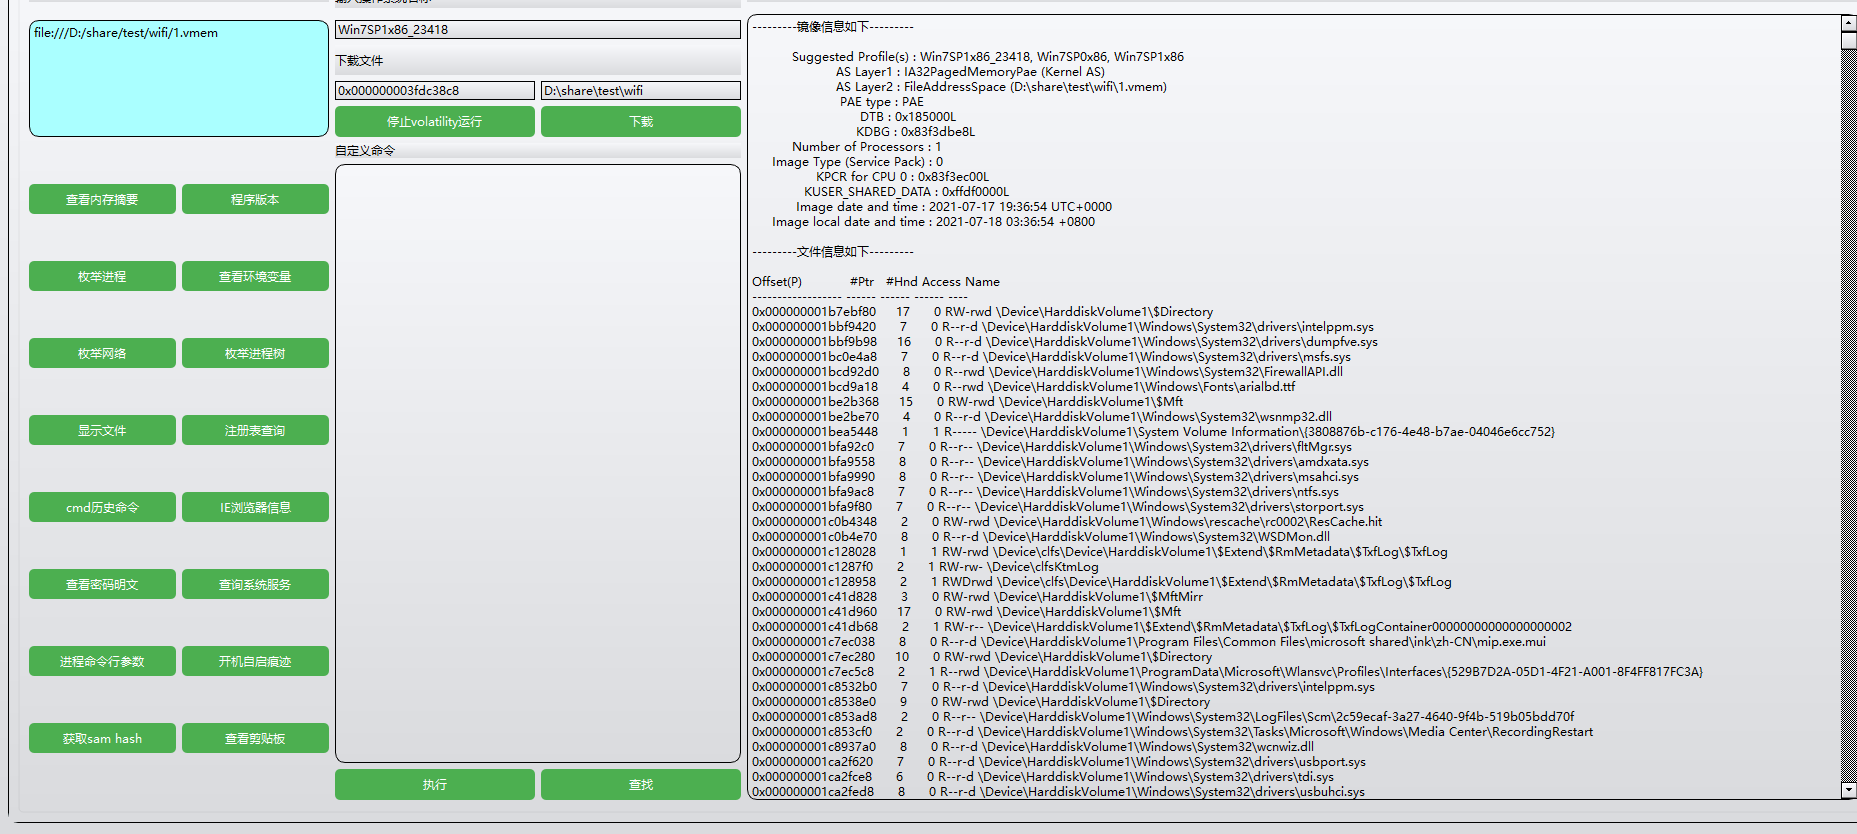Click the output scrollbar down arrow

1849,790
